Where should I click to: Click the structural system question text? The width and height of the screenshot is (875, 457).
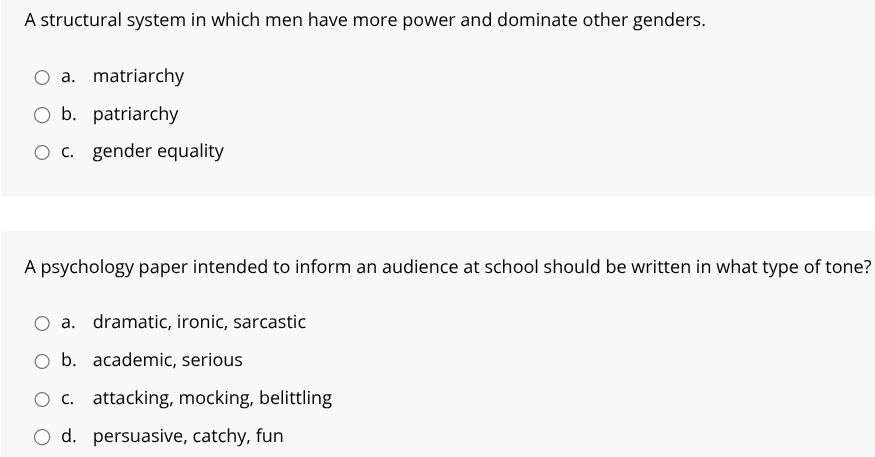click(x=365, y=21)
